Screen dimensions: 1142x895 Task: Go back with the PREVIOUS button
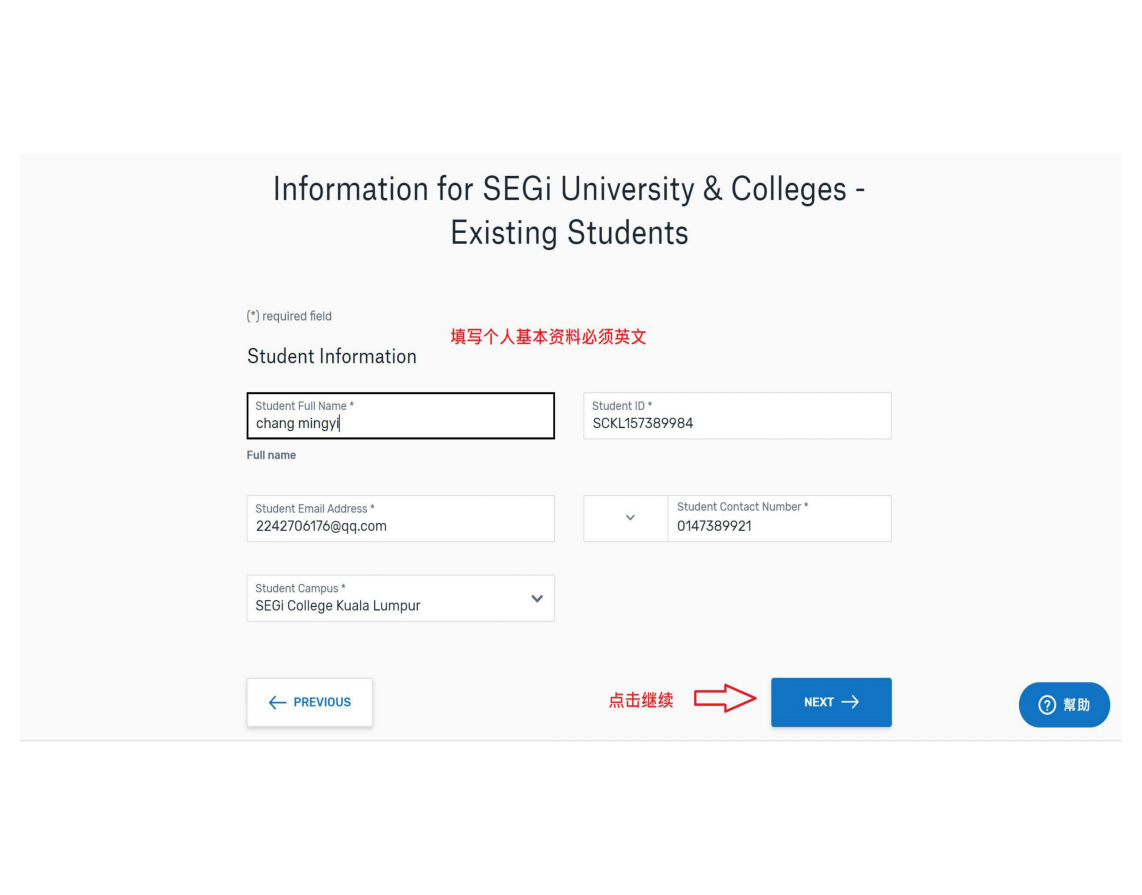click(310, 702)
